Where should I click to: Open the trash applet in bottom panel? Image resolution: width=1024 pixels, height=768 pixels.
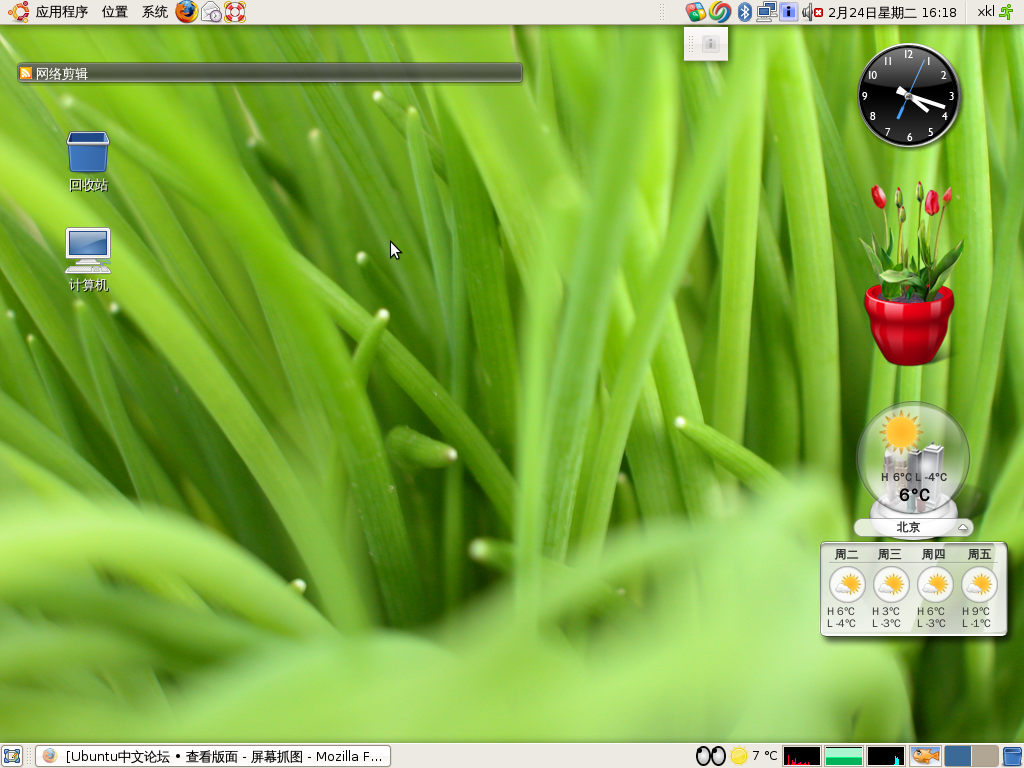coord(1012,756)
